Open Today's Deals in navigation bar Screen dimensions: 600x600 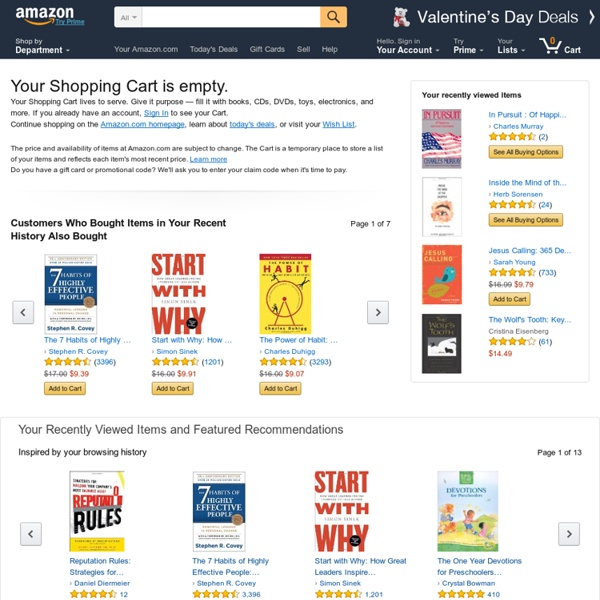click(214, 49)
